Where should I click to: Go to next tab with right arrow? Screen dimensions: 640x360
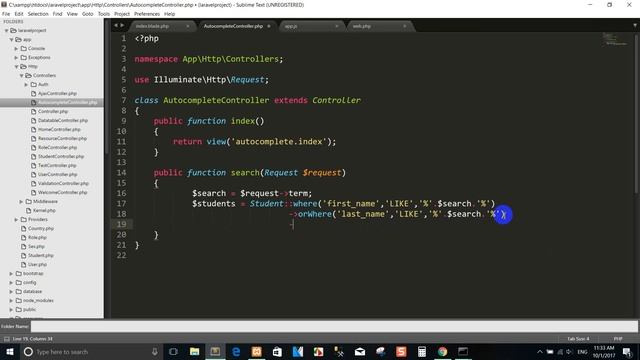point(122,25)
